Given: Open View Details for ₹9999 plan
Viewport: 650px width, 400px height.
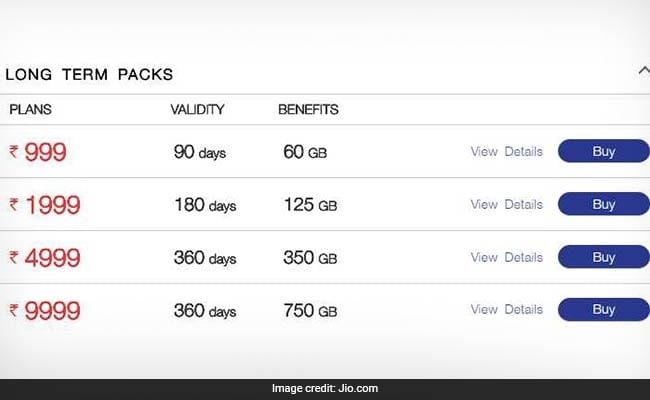Looking at the screenshot, I should point(507,309).
